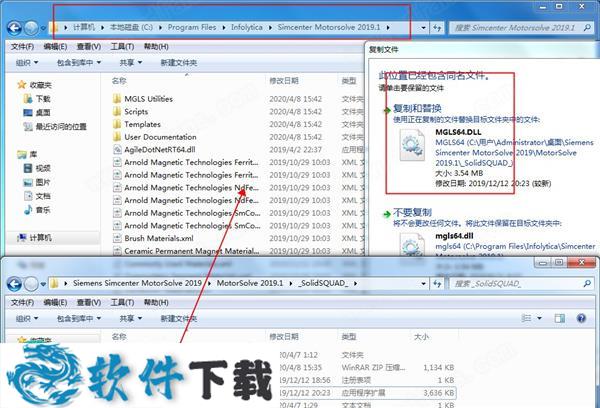Click 新建文件夹 in top window

[x=179, y=62]
